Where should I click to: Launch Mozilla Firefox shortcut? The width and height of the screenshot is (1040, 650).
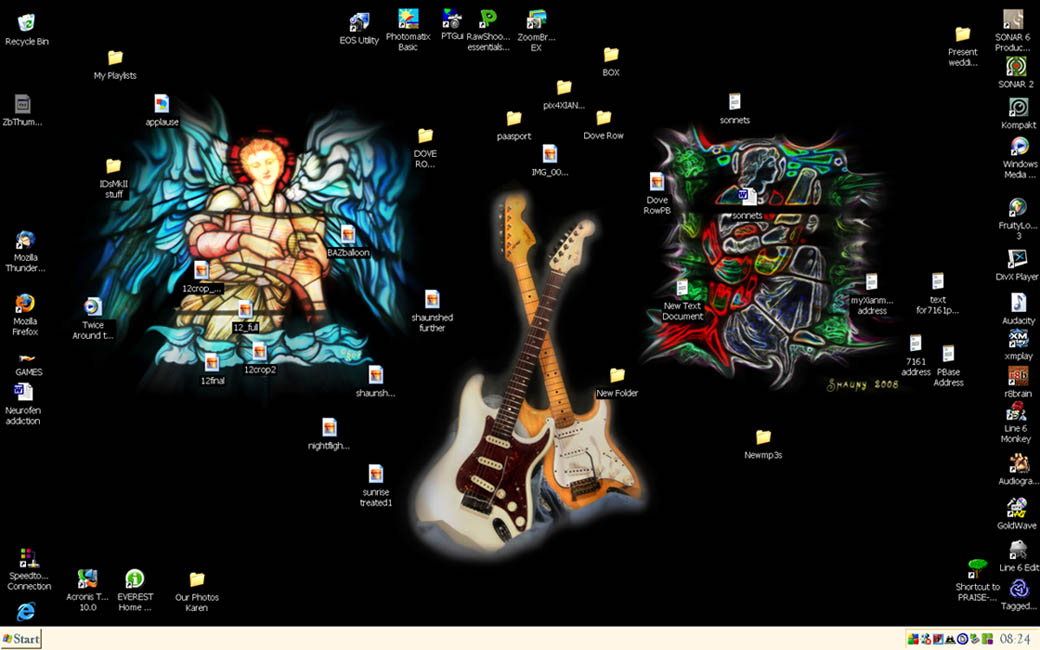[25, 303]
